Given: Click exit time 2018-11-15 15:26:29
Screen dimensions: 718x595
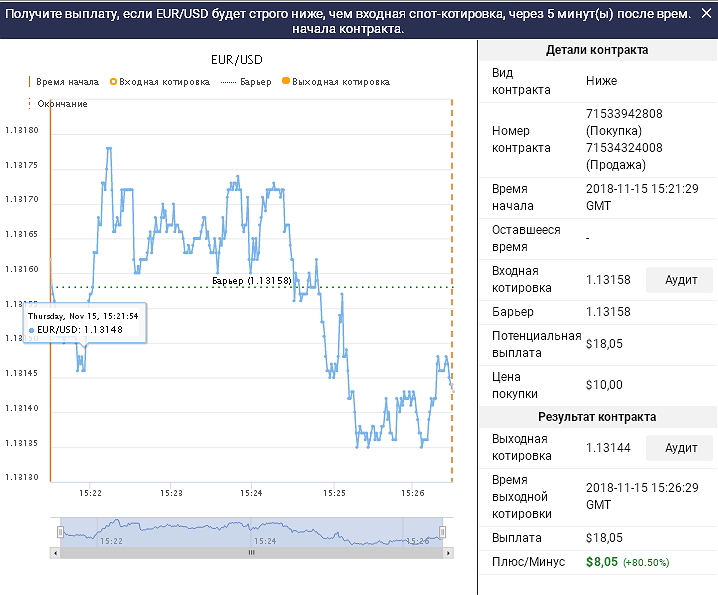Looking at the screenshot, I should click(x=642, y=496).
